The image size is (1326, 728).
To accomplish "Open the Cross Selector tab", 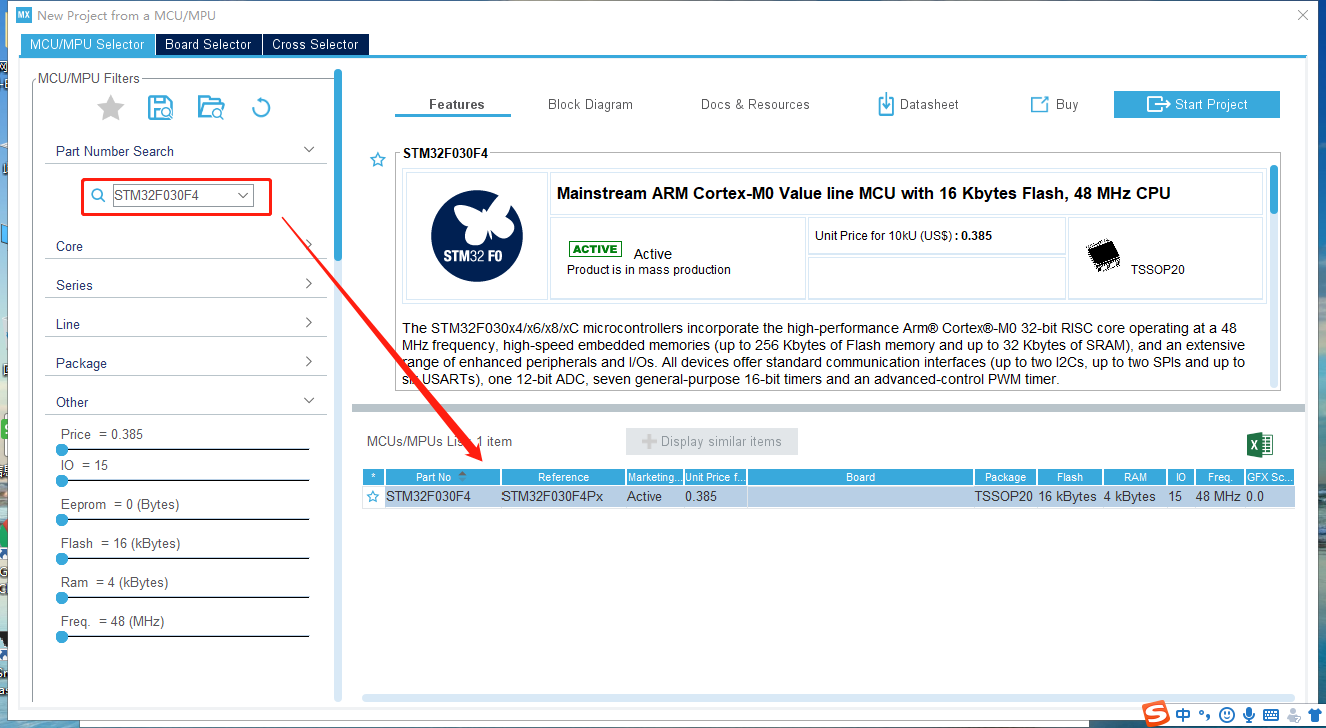I will click(315, 45).
